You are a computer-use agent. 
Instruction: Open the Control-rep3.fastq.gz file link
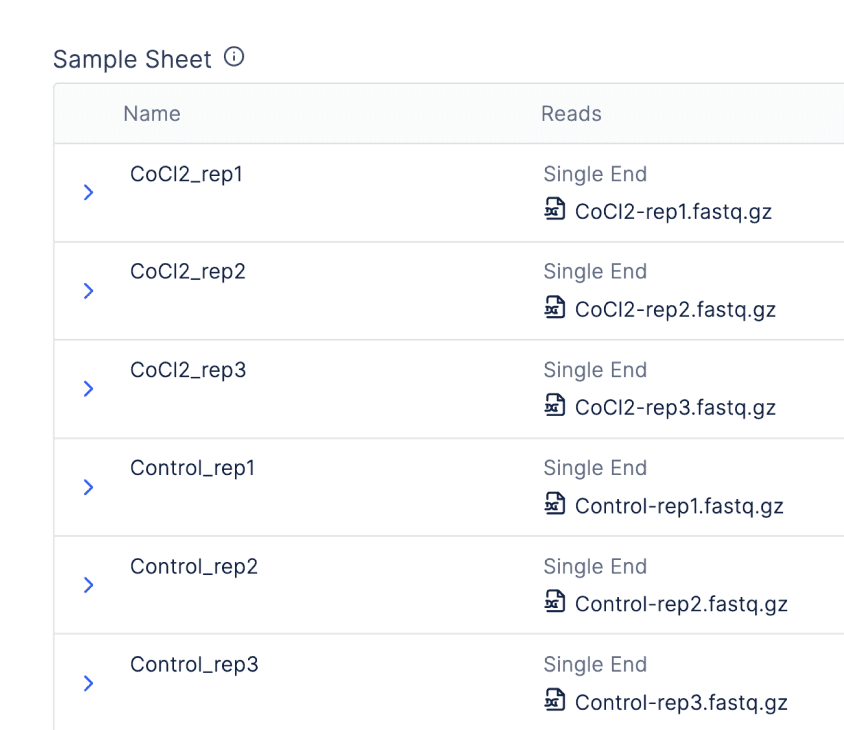click(x=681, y=703)
